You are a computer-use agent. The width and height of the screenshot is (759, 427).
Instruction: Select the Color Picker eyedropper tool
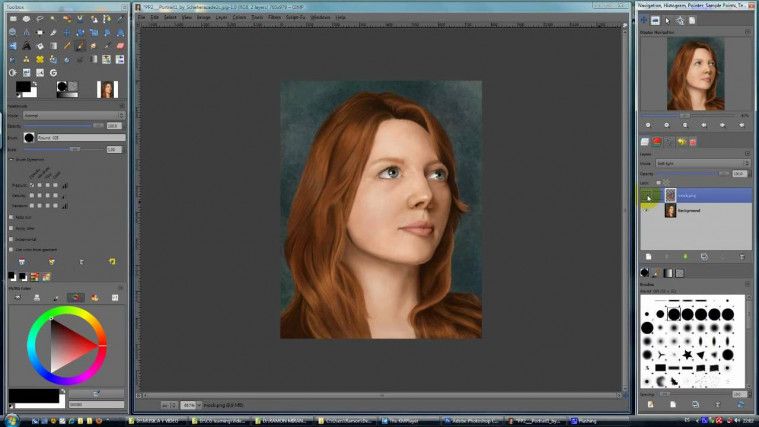point(120,19)
